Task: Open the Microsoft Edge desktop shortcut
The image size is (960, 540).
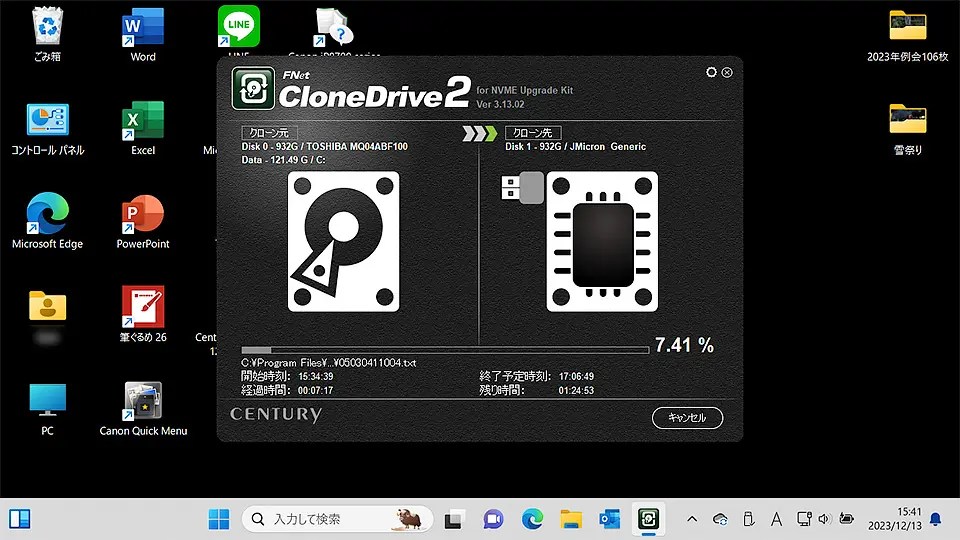Action: 47,221
